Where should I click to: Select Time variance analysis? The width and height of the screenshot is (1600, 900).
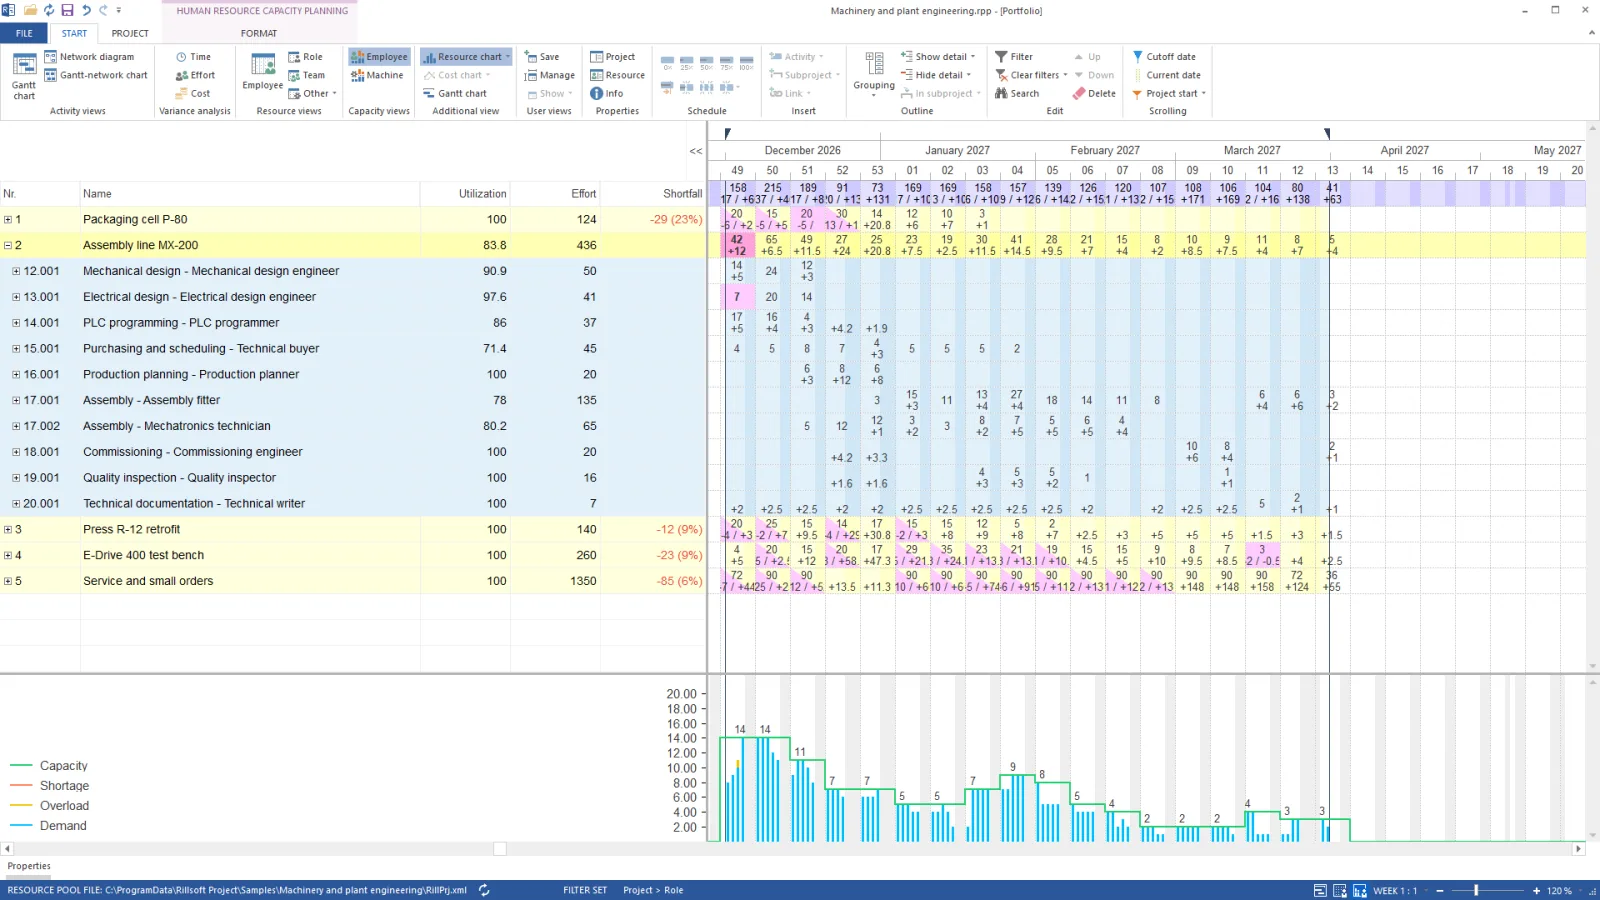(193, 57)
